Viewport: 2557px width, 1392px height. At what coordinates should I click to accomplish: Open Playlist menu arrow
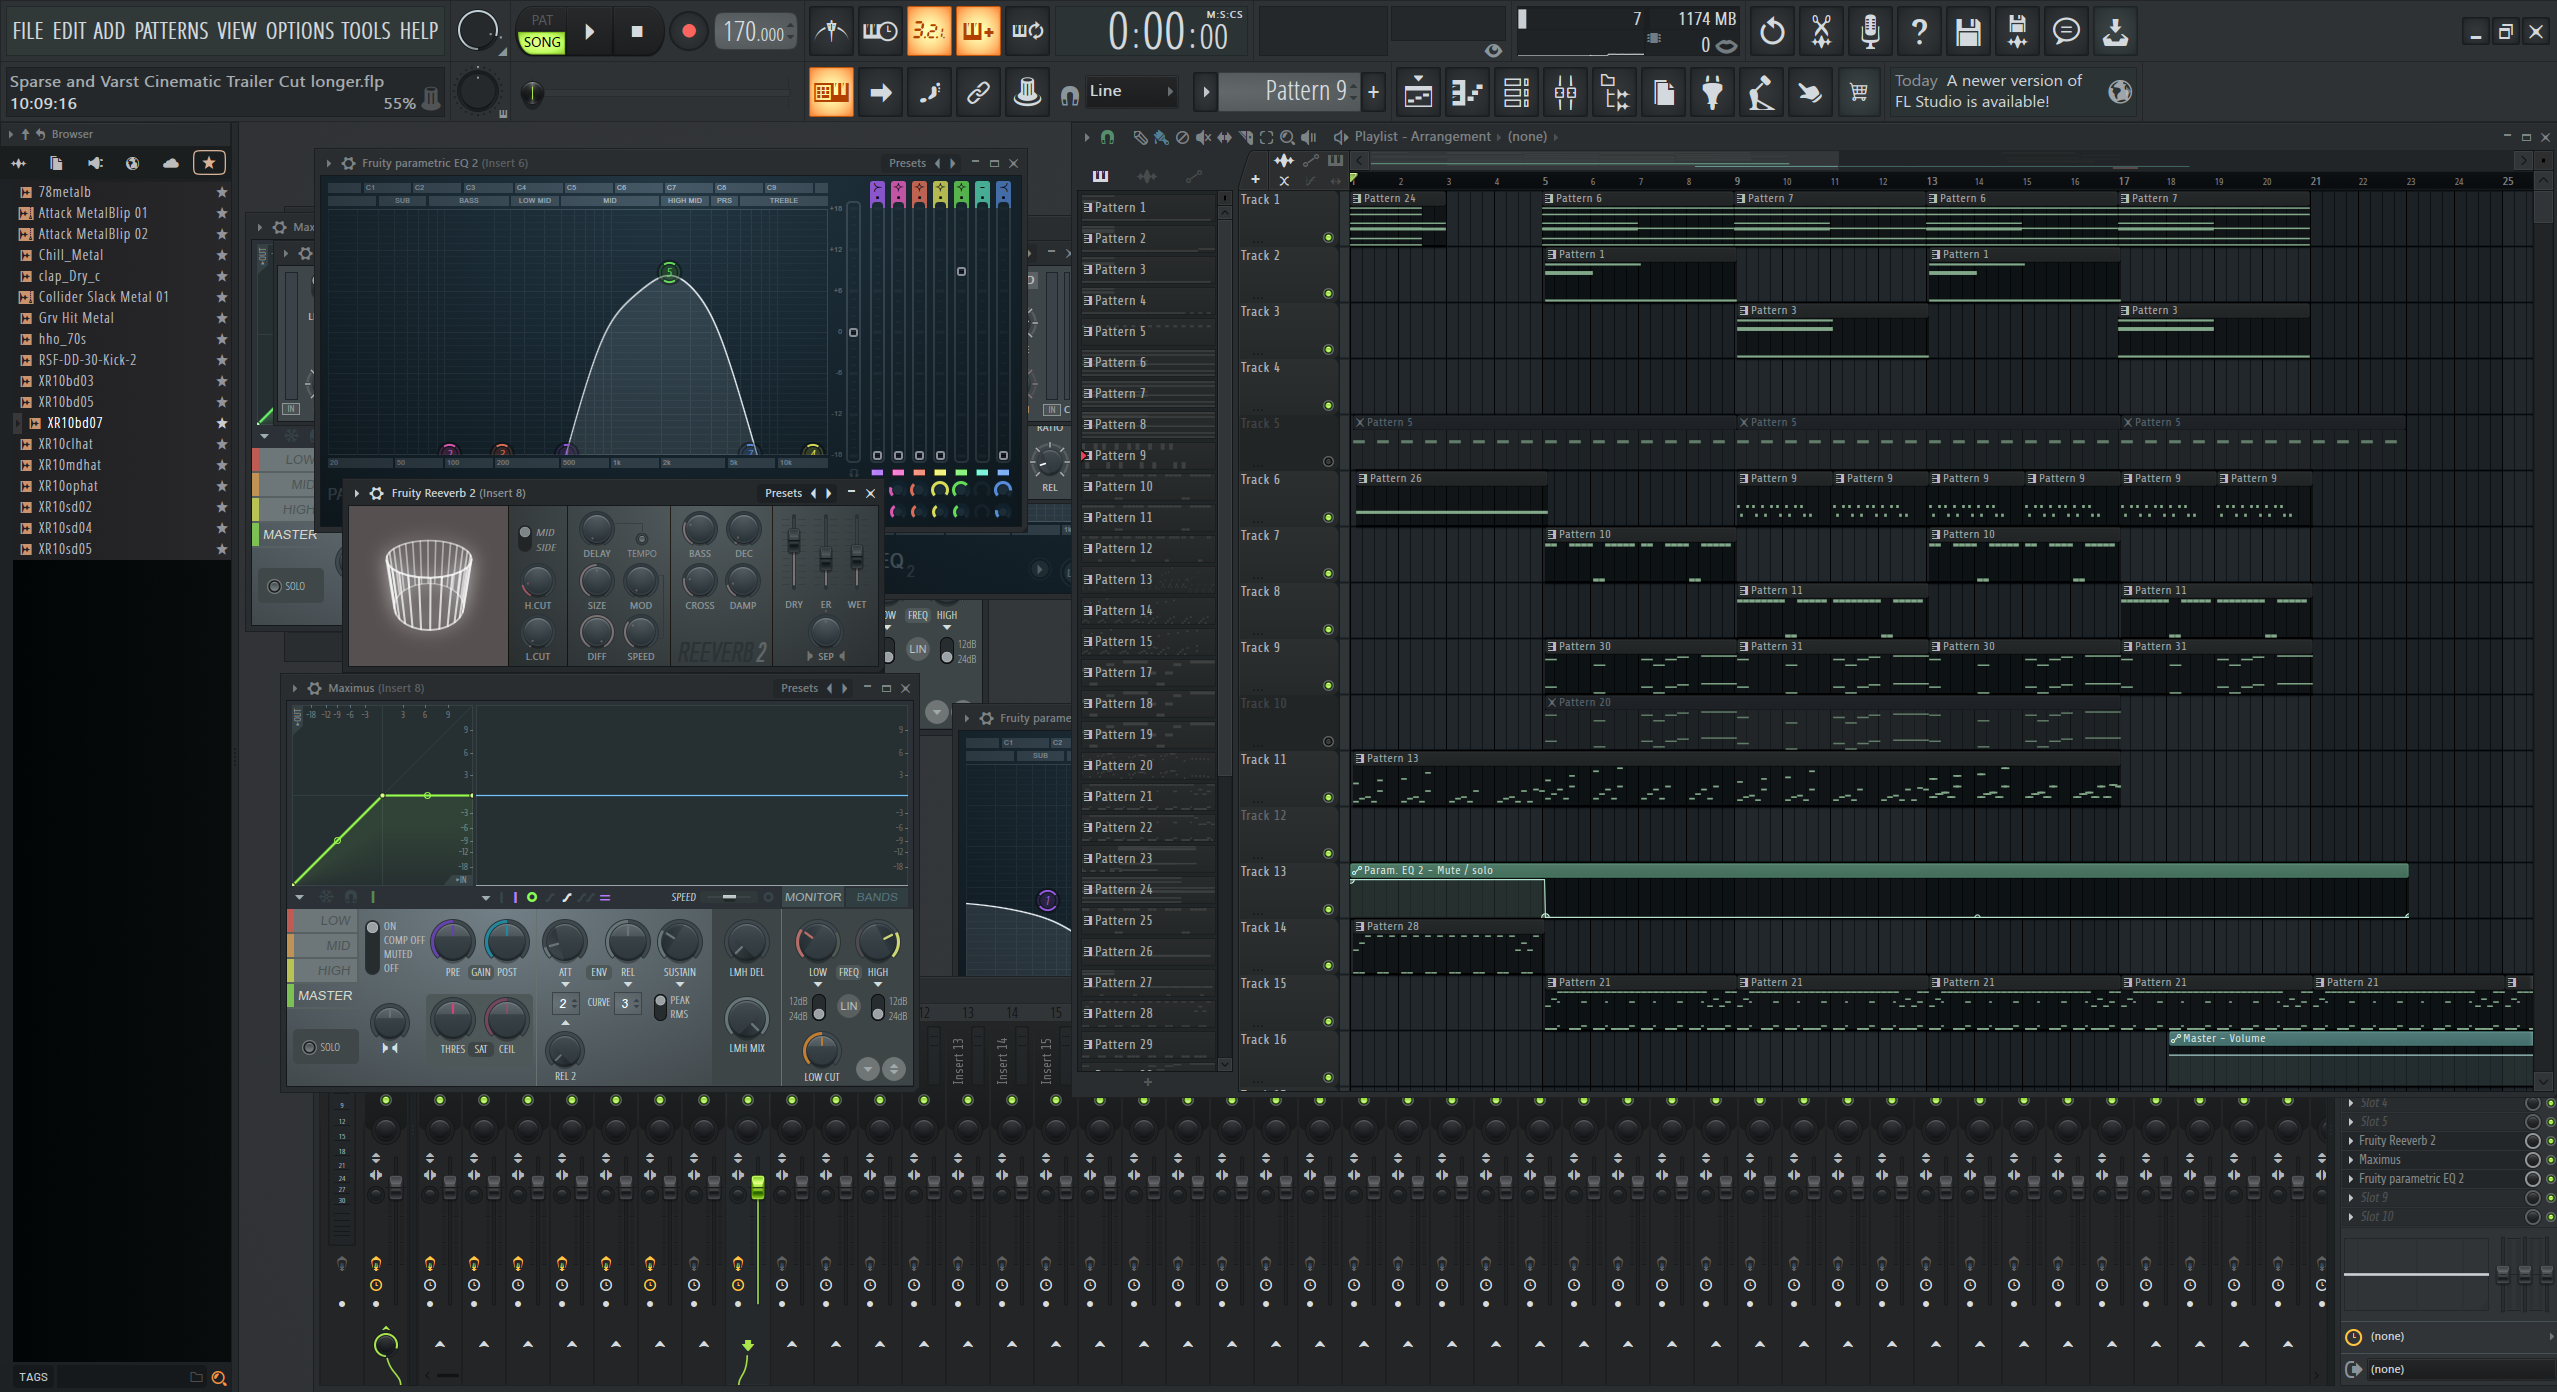[1087, 137]
